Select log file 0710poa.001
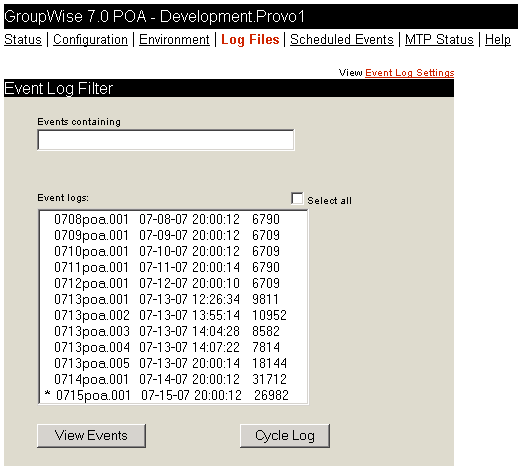Image resolution: width=518 pixels, height=476 pixels. [173, 251]
